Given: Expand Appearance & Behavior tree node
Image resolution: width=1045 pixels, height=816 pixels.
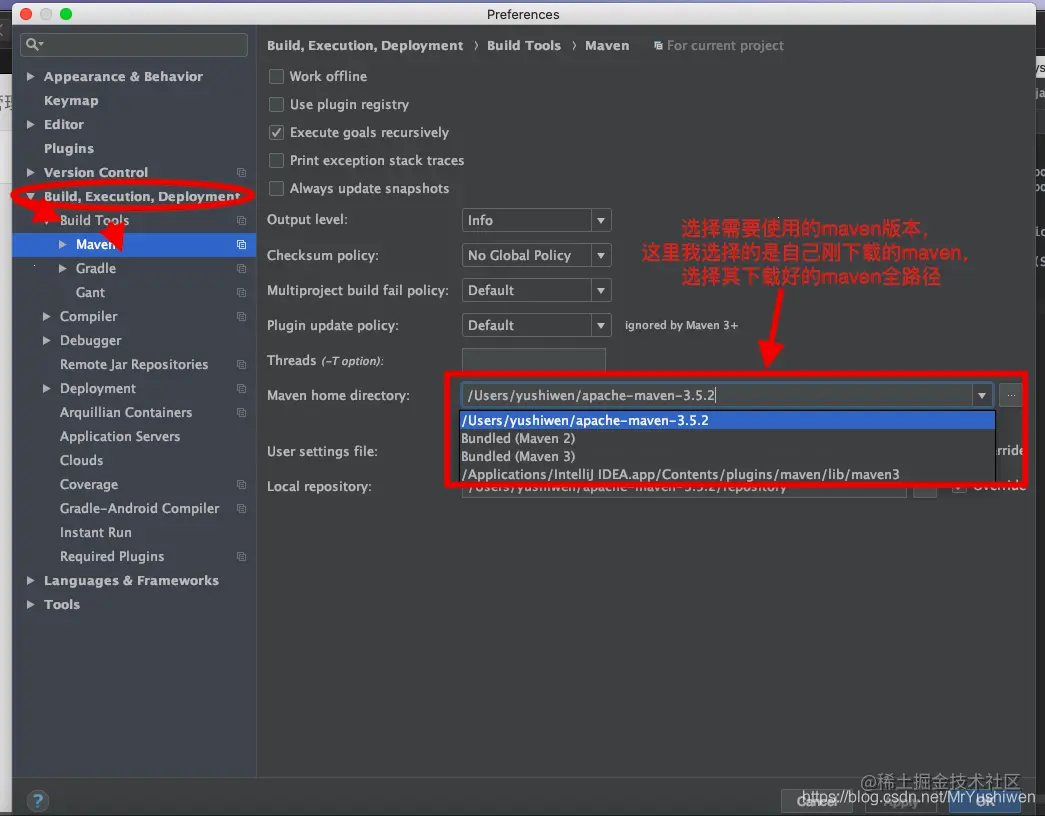Looking at the screenshot, I should pyautogui.click(x=31, y=77).
